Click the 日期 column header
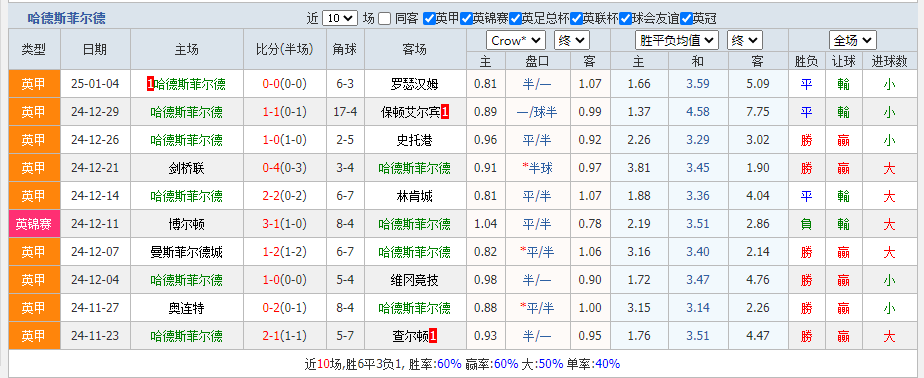The width and height of the screenshot is (924, 378). 95,49
